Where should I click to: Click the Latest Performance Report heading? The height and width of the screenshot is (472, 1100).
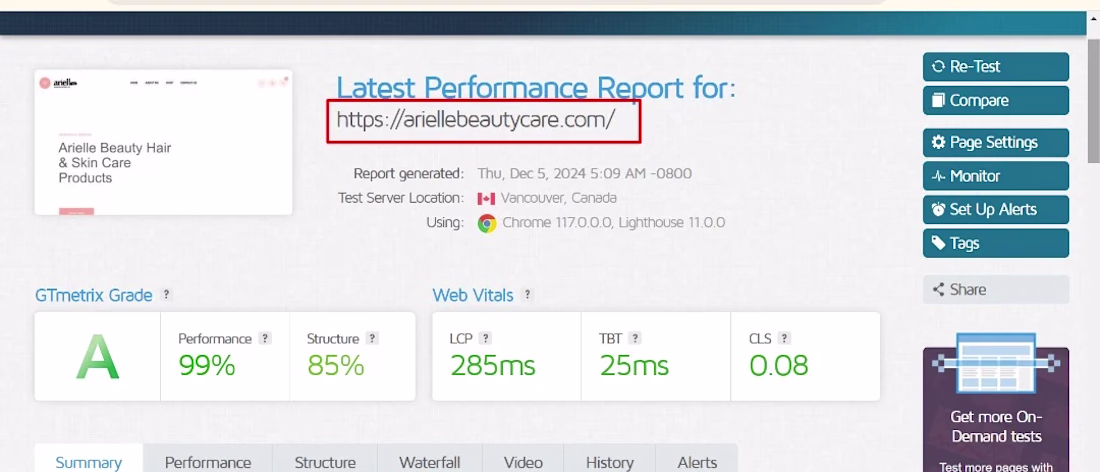(536, 88)
